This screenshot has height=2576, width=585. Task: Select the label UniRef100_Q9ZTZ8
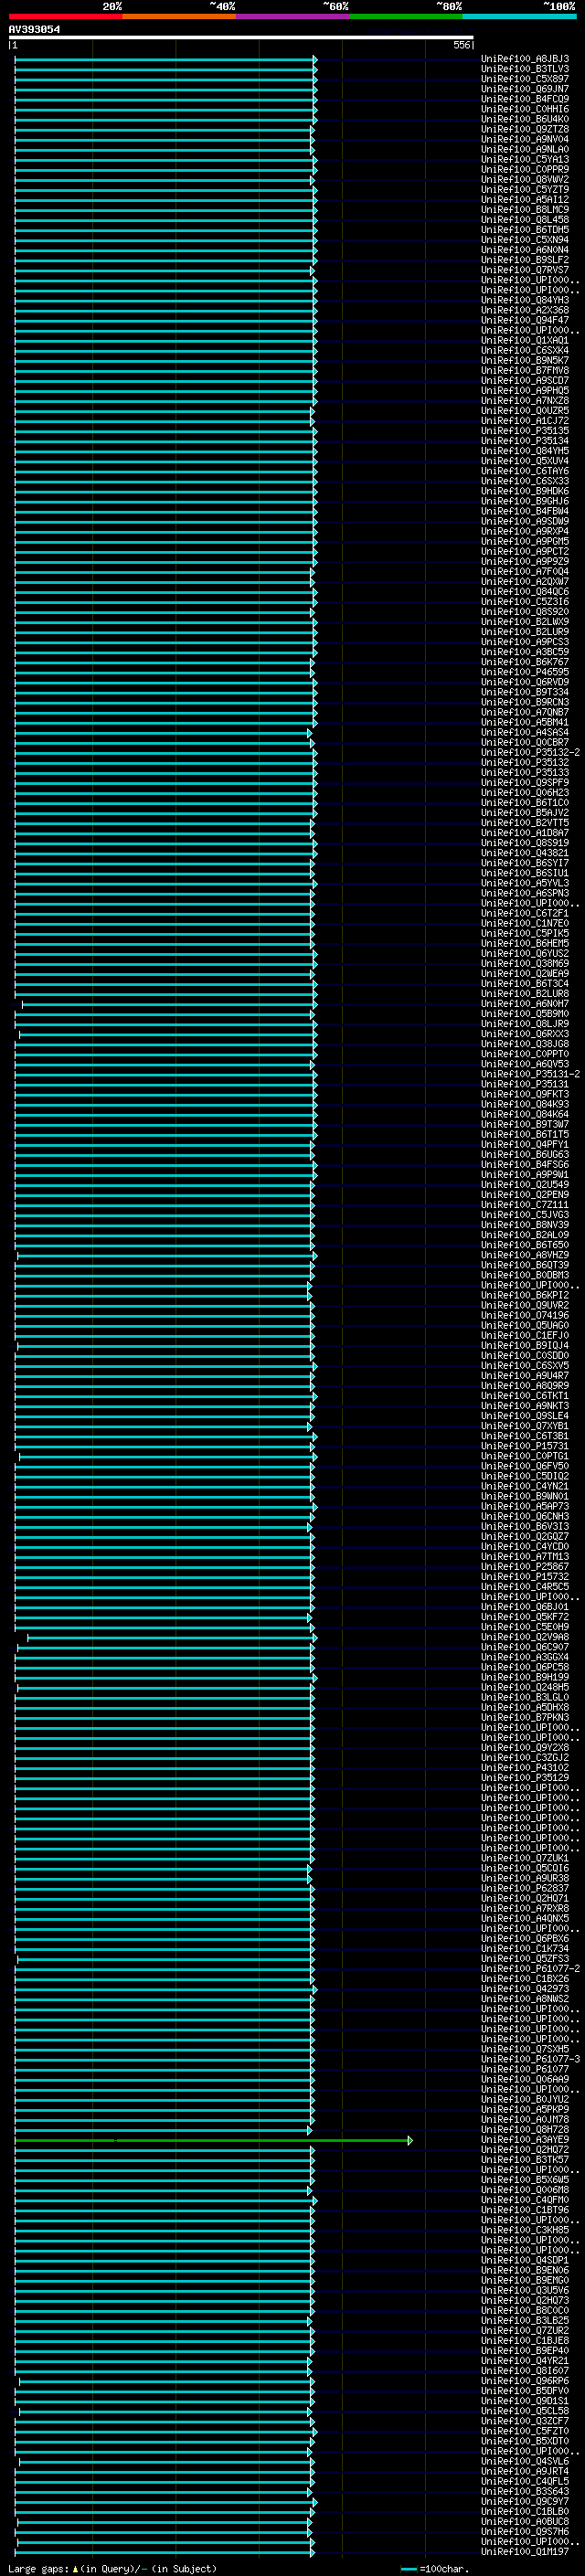(x=525, y=129)
